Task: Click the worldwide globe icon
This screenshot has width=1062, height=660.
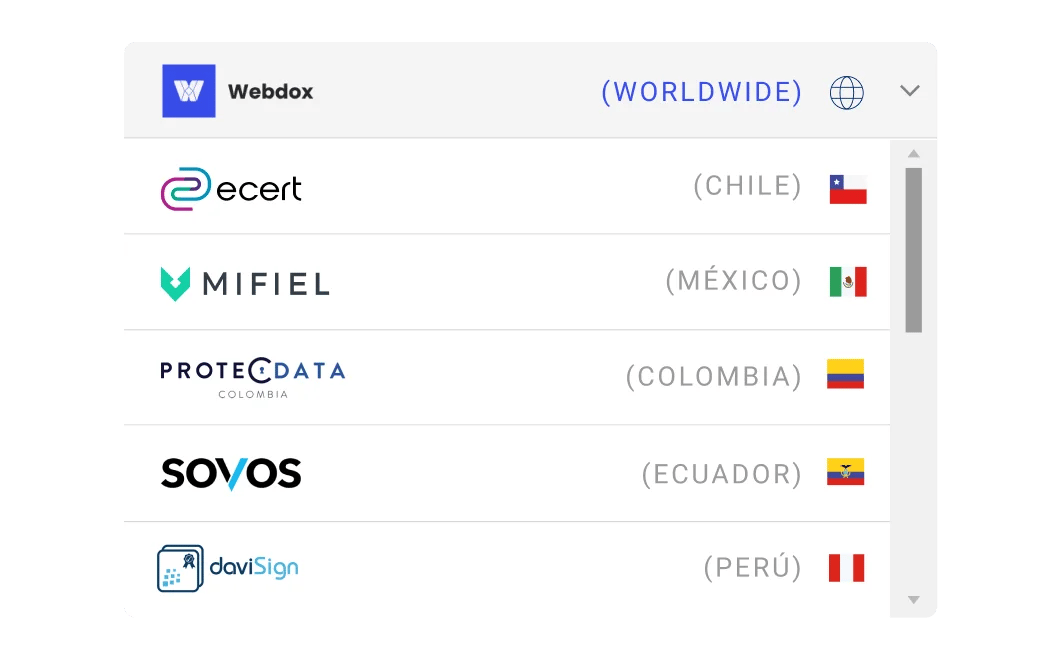Action: [x=847, y=92]
